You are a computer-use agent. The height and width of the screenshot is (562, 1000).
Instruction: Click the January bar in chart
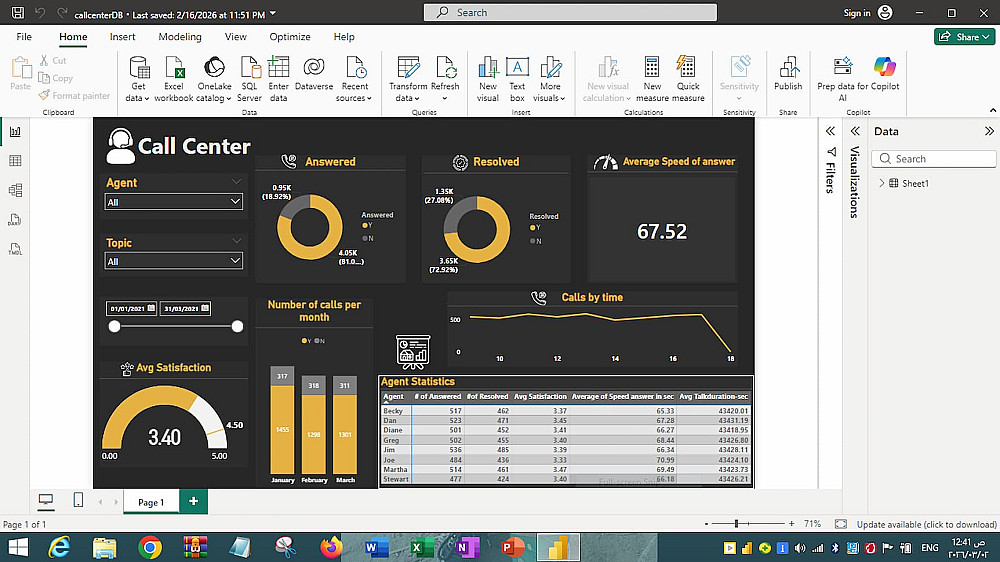[283, 420]
